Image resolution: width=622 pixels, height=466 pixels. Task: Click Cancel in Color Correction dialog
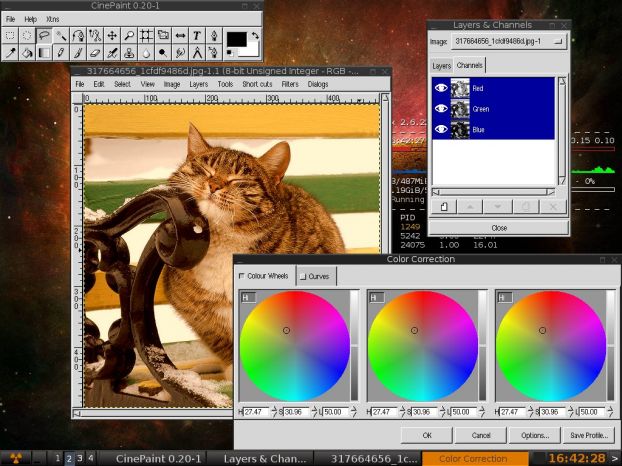coord(481,435)
